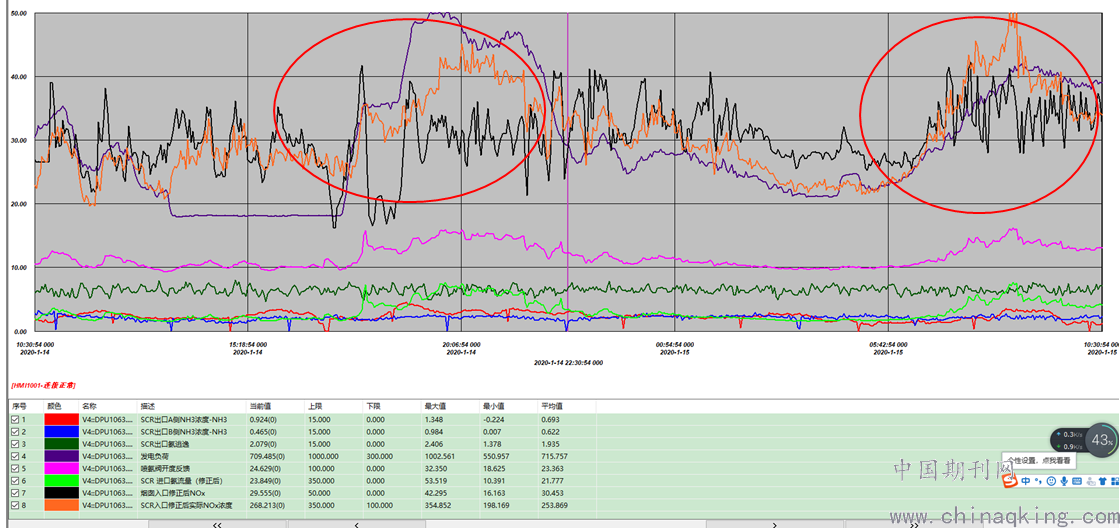
Task: Open the IME toolbox grid icon
Action: point(1114,481)
